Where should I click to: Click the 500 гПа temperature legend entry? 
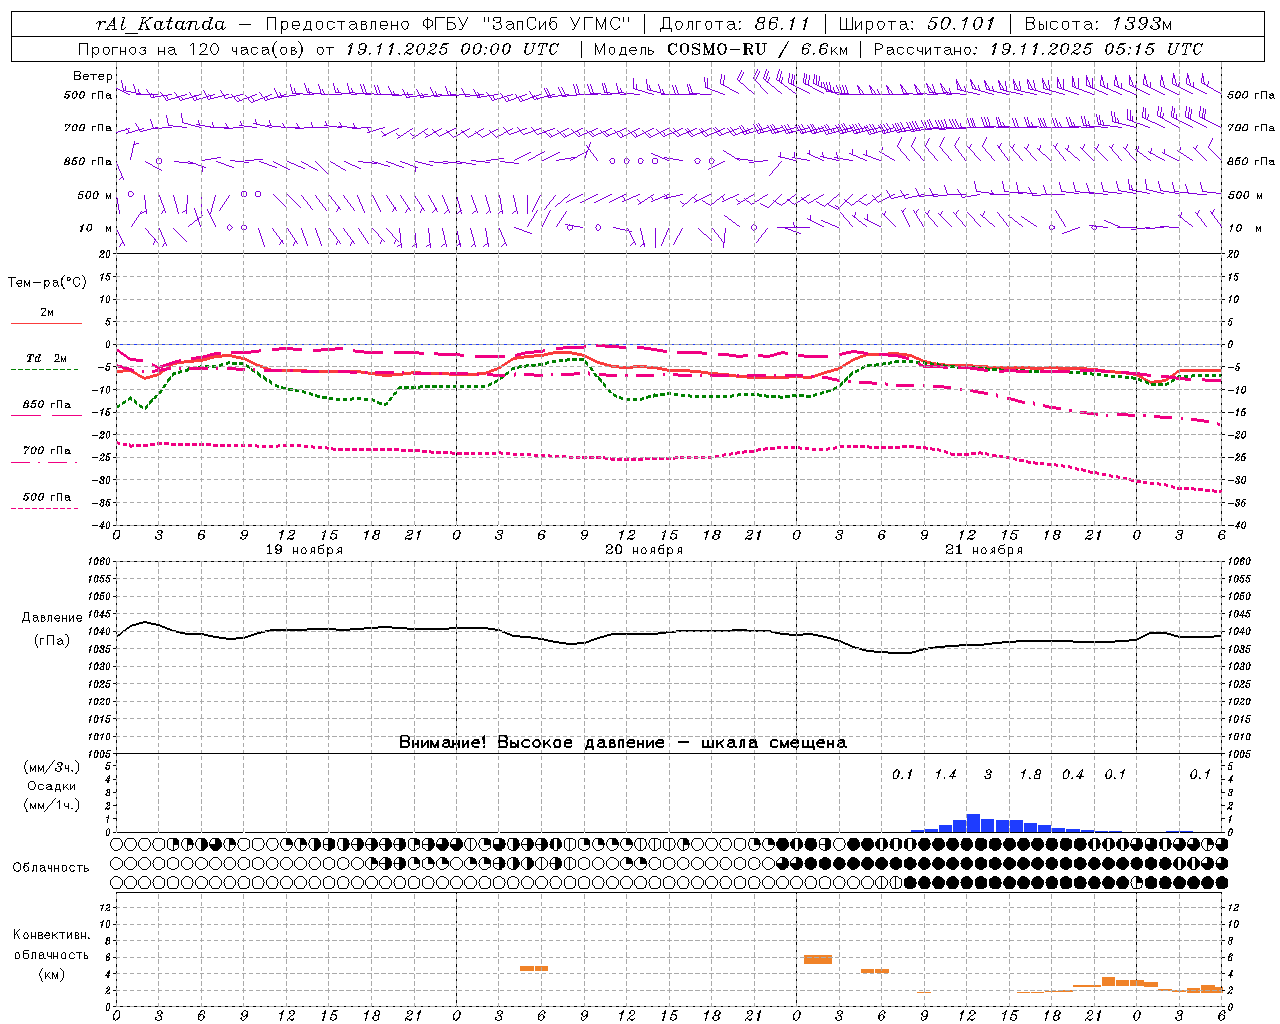pos(47,497)
